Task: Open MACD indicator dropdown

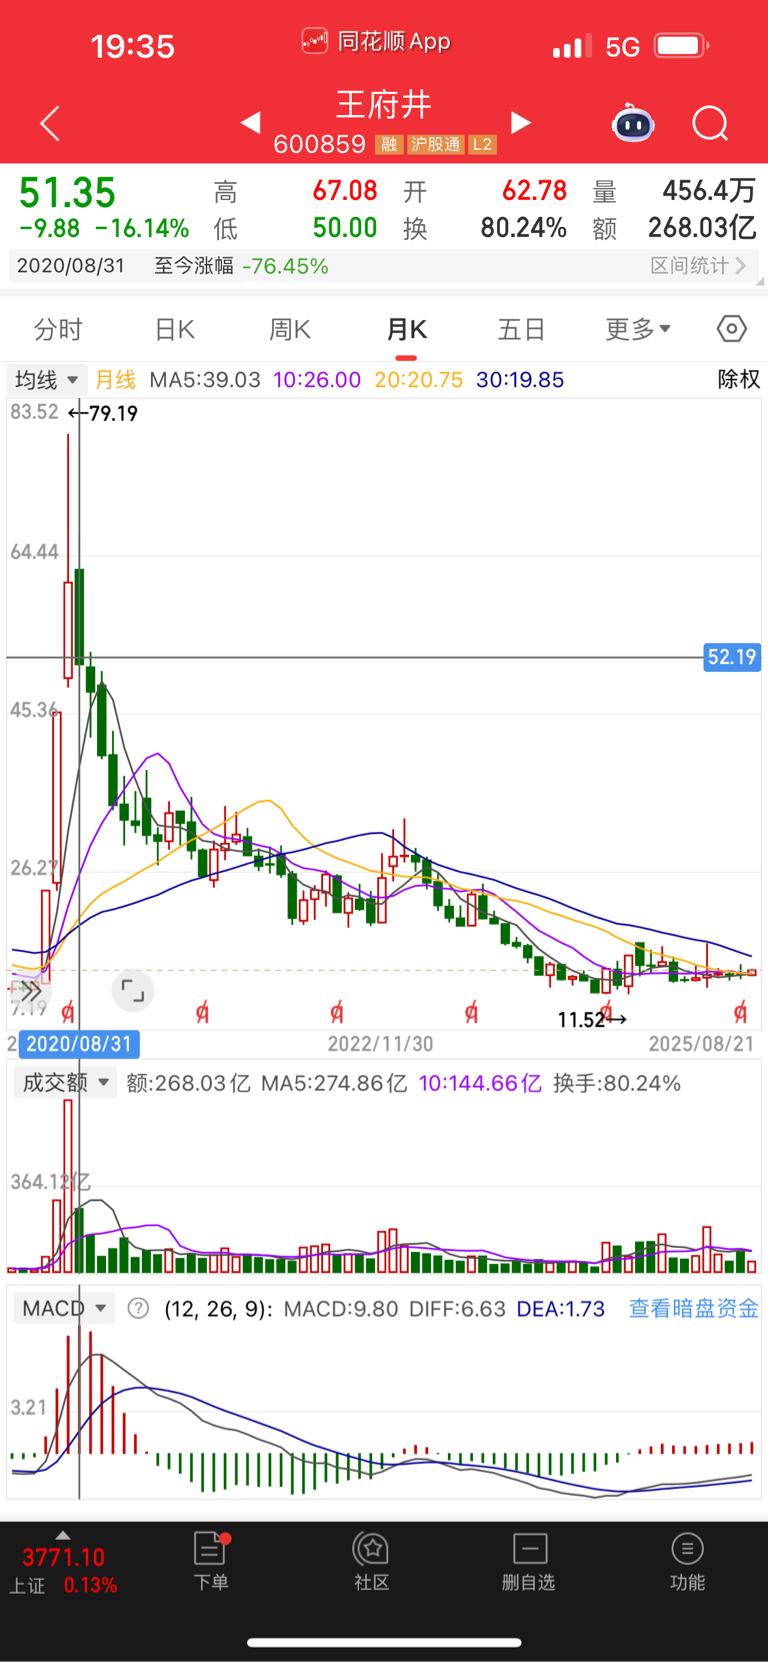Action: [x=64, y=1308]
